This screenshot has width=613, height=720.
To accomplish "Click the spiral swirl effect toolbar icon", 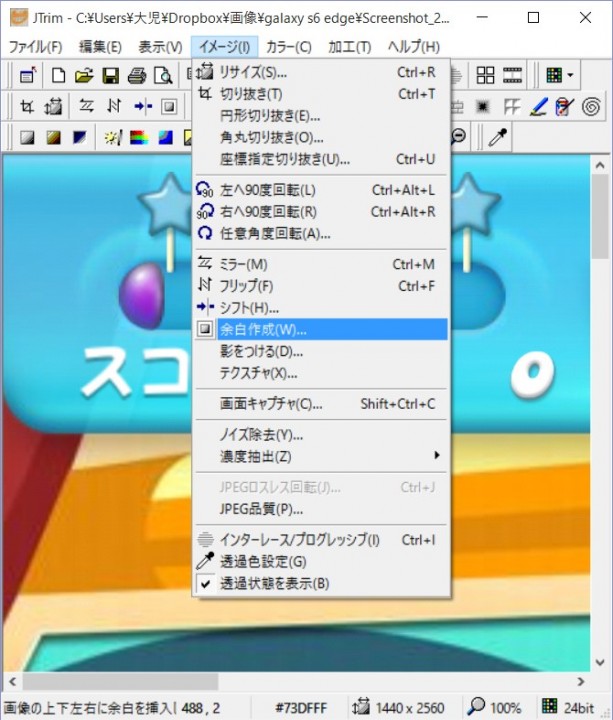I will point(591,107).
